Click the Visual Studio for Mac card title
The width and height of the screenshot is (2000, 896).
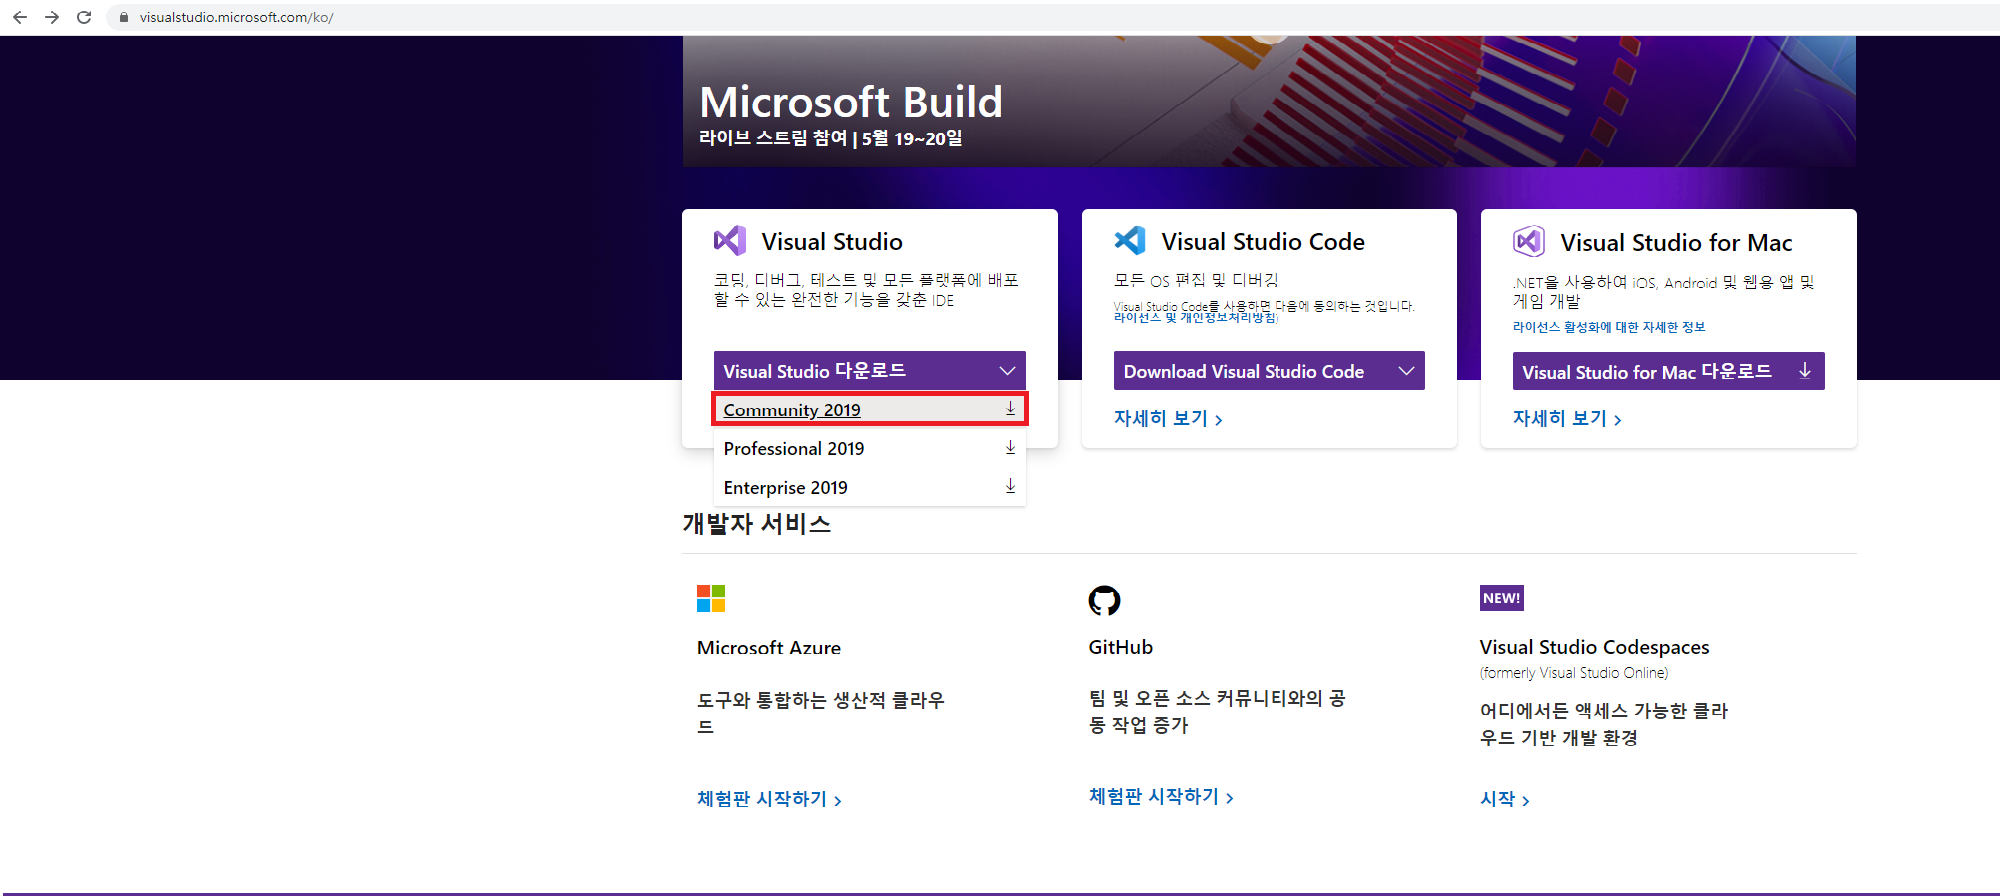1676,243
